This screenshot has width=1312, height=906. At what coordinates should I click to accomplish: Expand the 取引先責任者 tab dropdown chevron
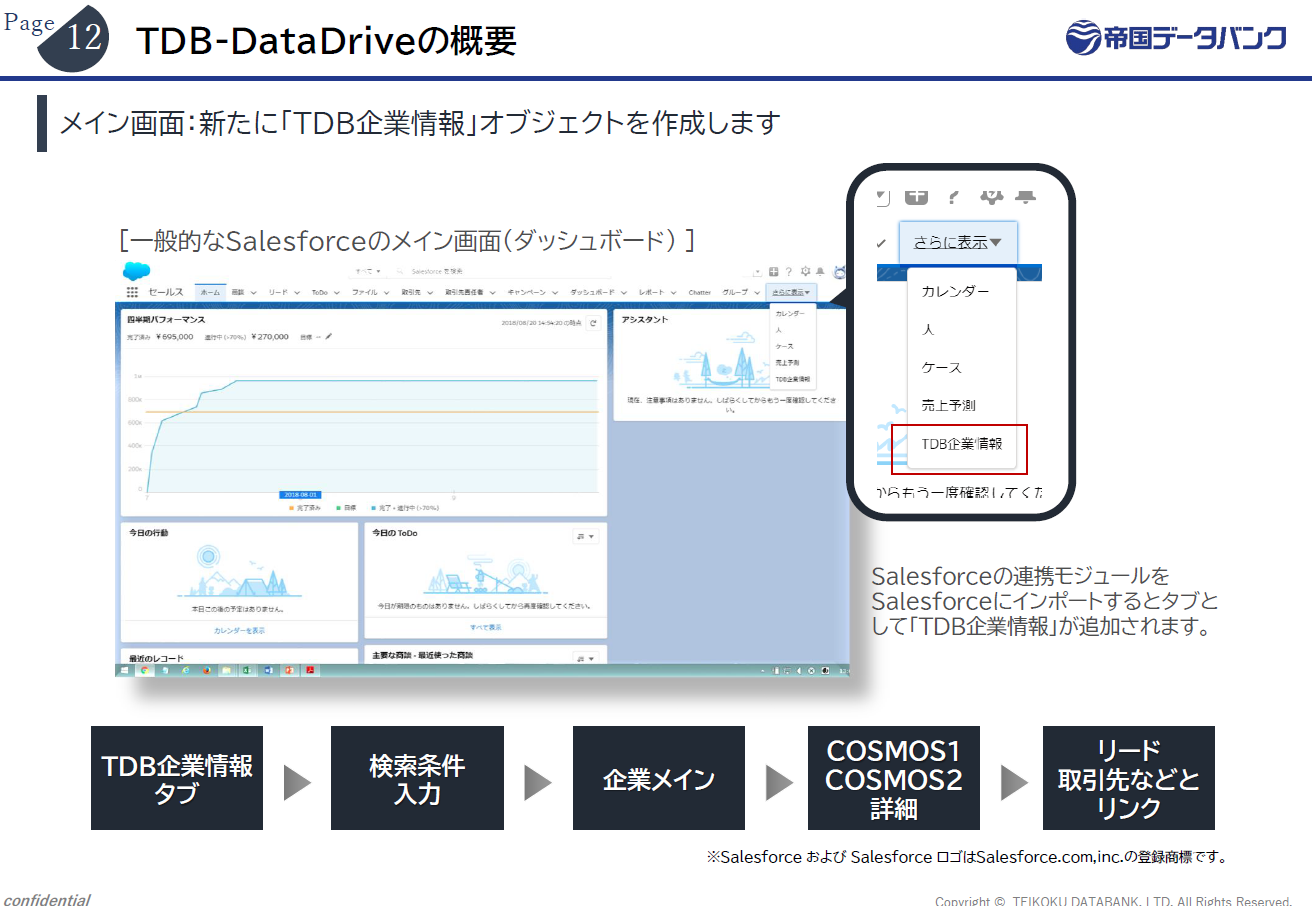click(x=493, y=293)
